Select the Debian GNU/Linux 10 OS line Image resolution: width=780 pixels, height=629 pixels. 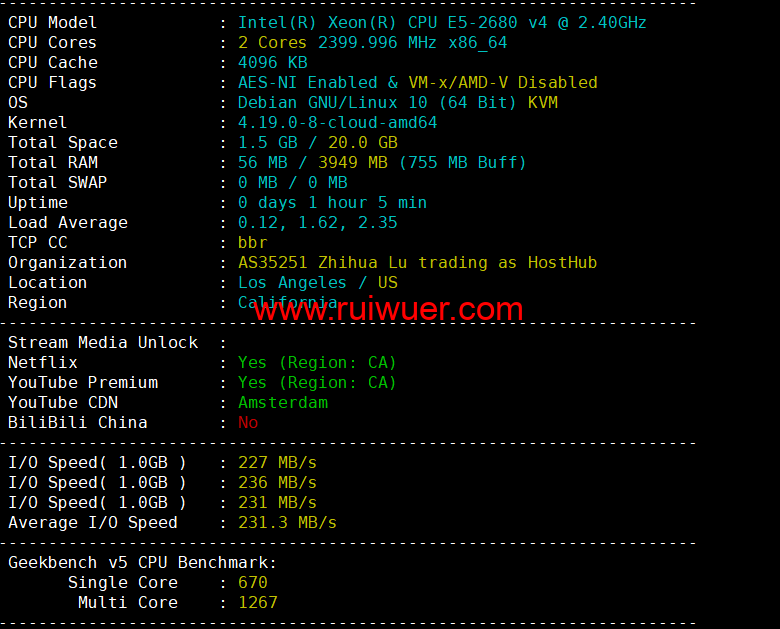[397, 103]
